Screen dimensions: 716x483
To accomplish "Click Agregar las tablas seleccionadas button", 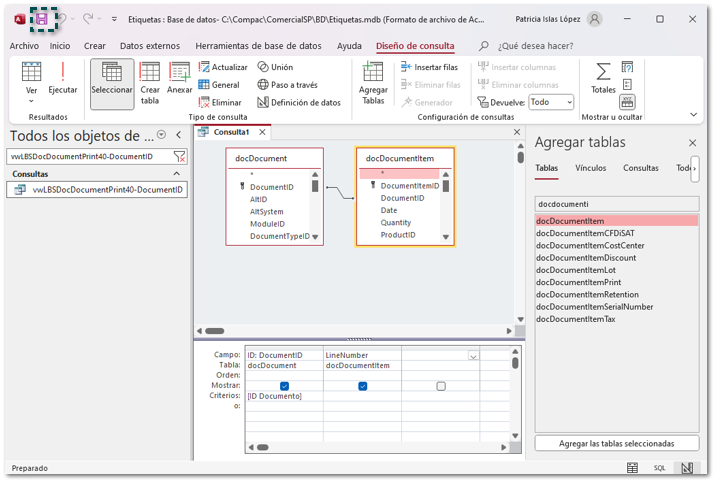I will [616, 443].
